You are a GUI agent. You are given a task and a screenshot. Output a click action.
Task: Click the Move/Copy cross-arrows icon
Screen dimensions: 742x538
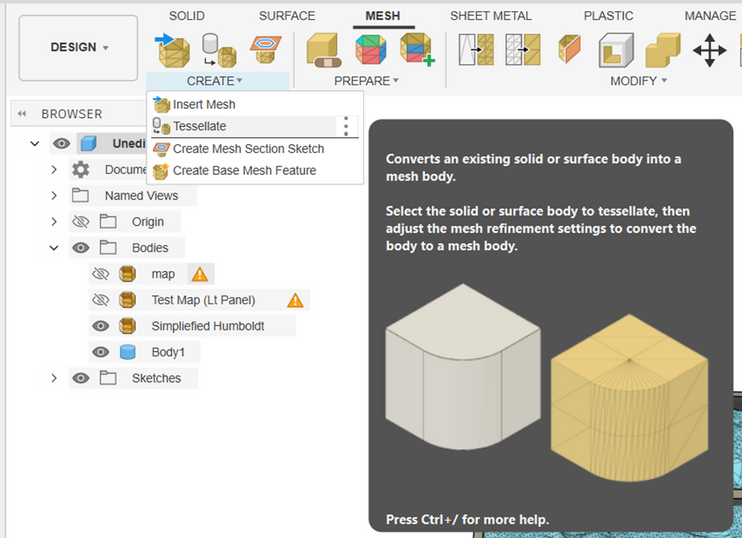709,49
